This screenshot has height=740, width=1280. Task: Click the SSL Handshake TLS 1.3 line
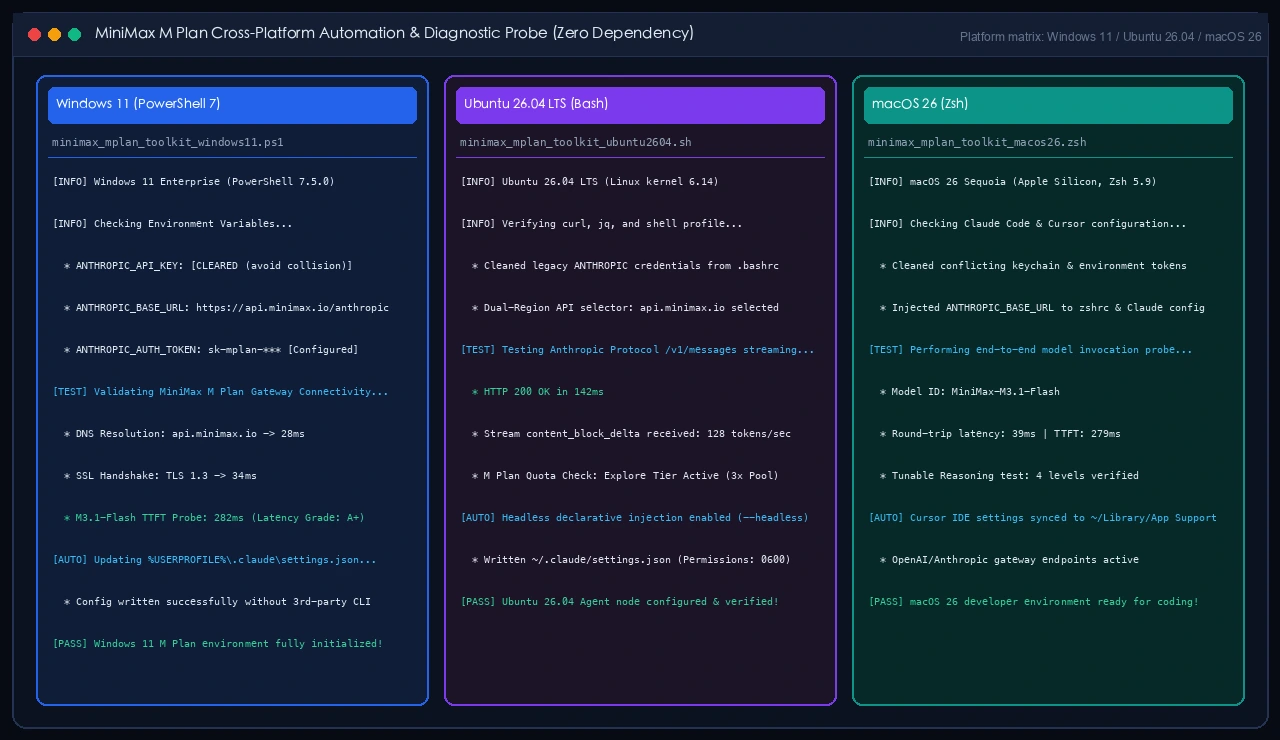tap(160, 476)
